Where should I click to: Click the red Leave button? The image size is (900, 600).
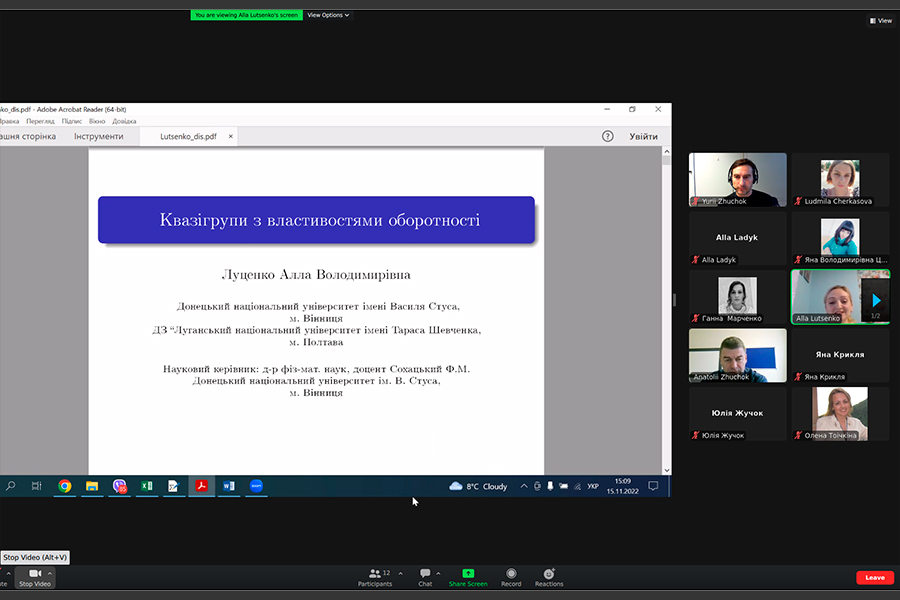(874, 577)
